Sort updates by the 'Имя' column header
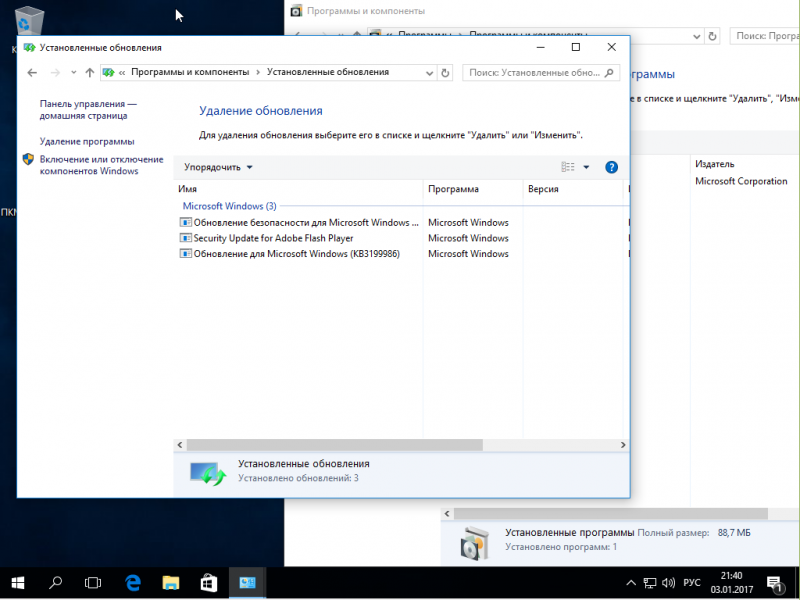The width and height of the screenshot is (800, 600). coord(298,189)
